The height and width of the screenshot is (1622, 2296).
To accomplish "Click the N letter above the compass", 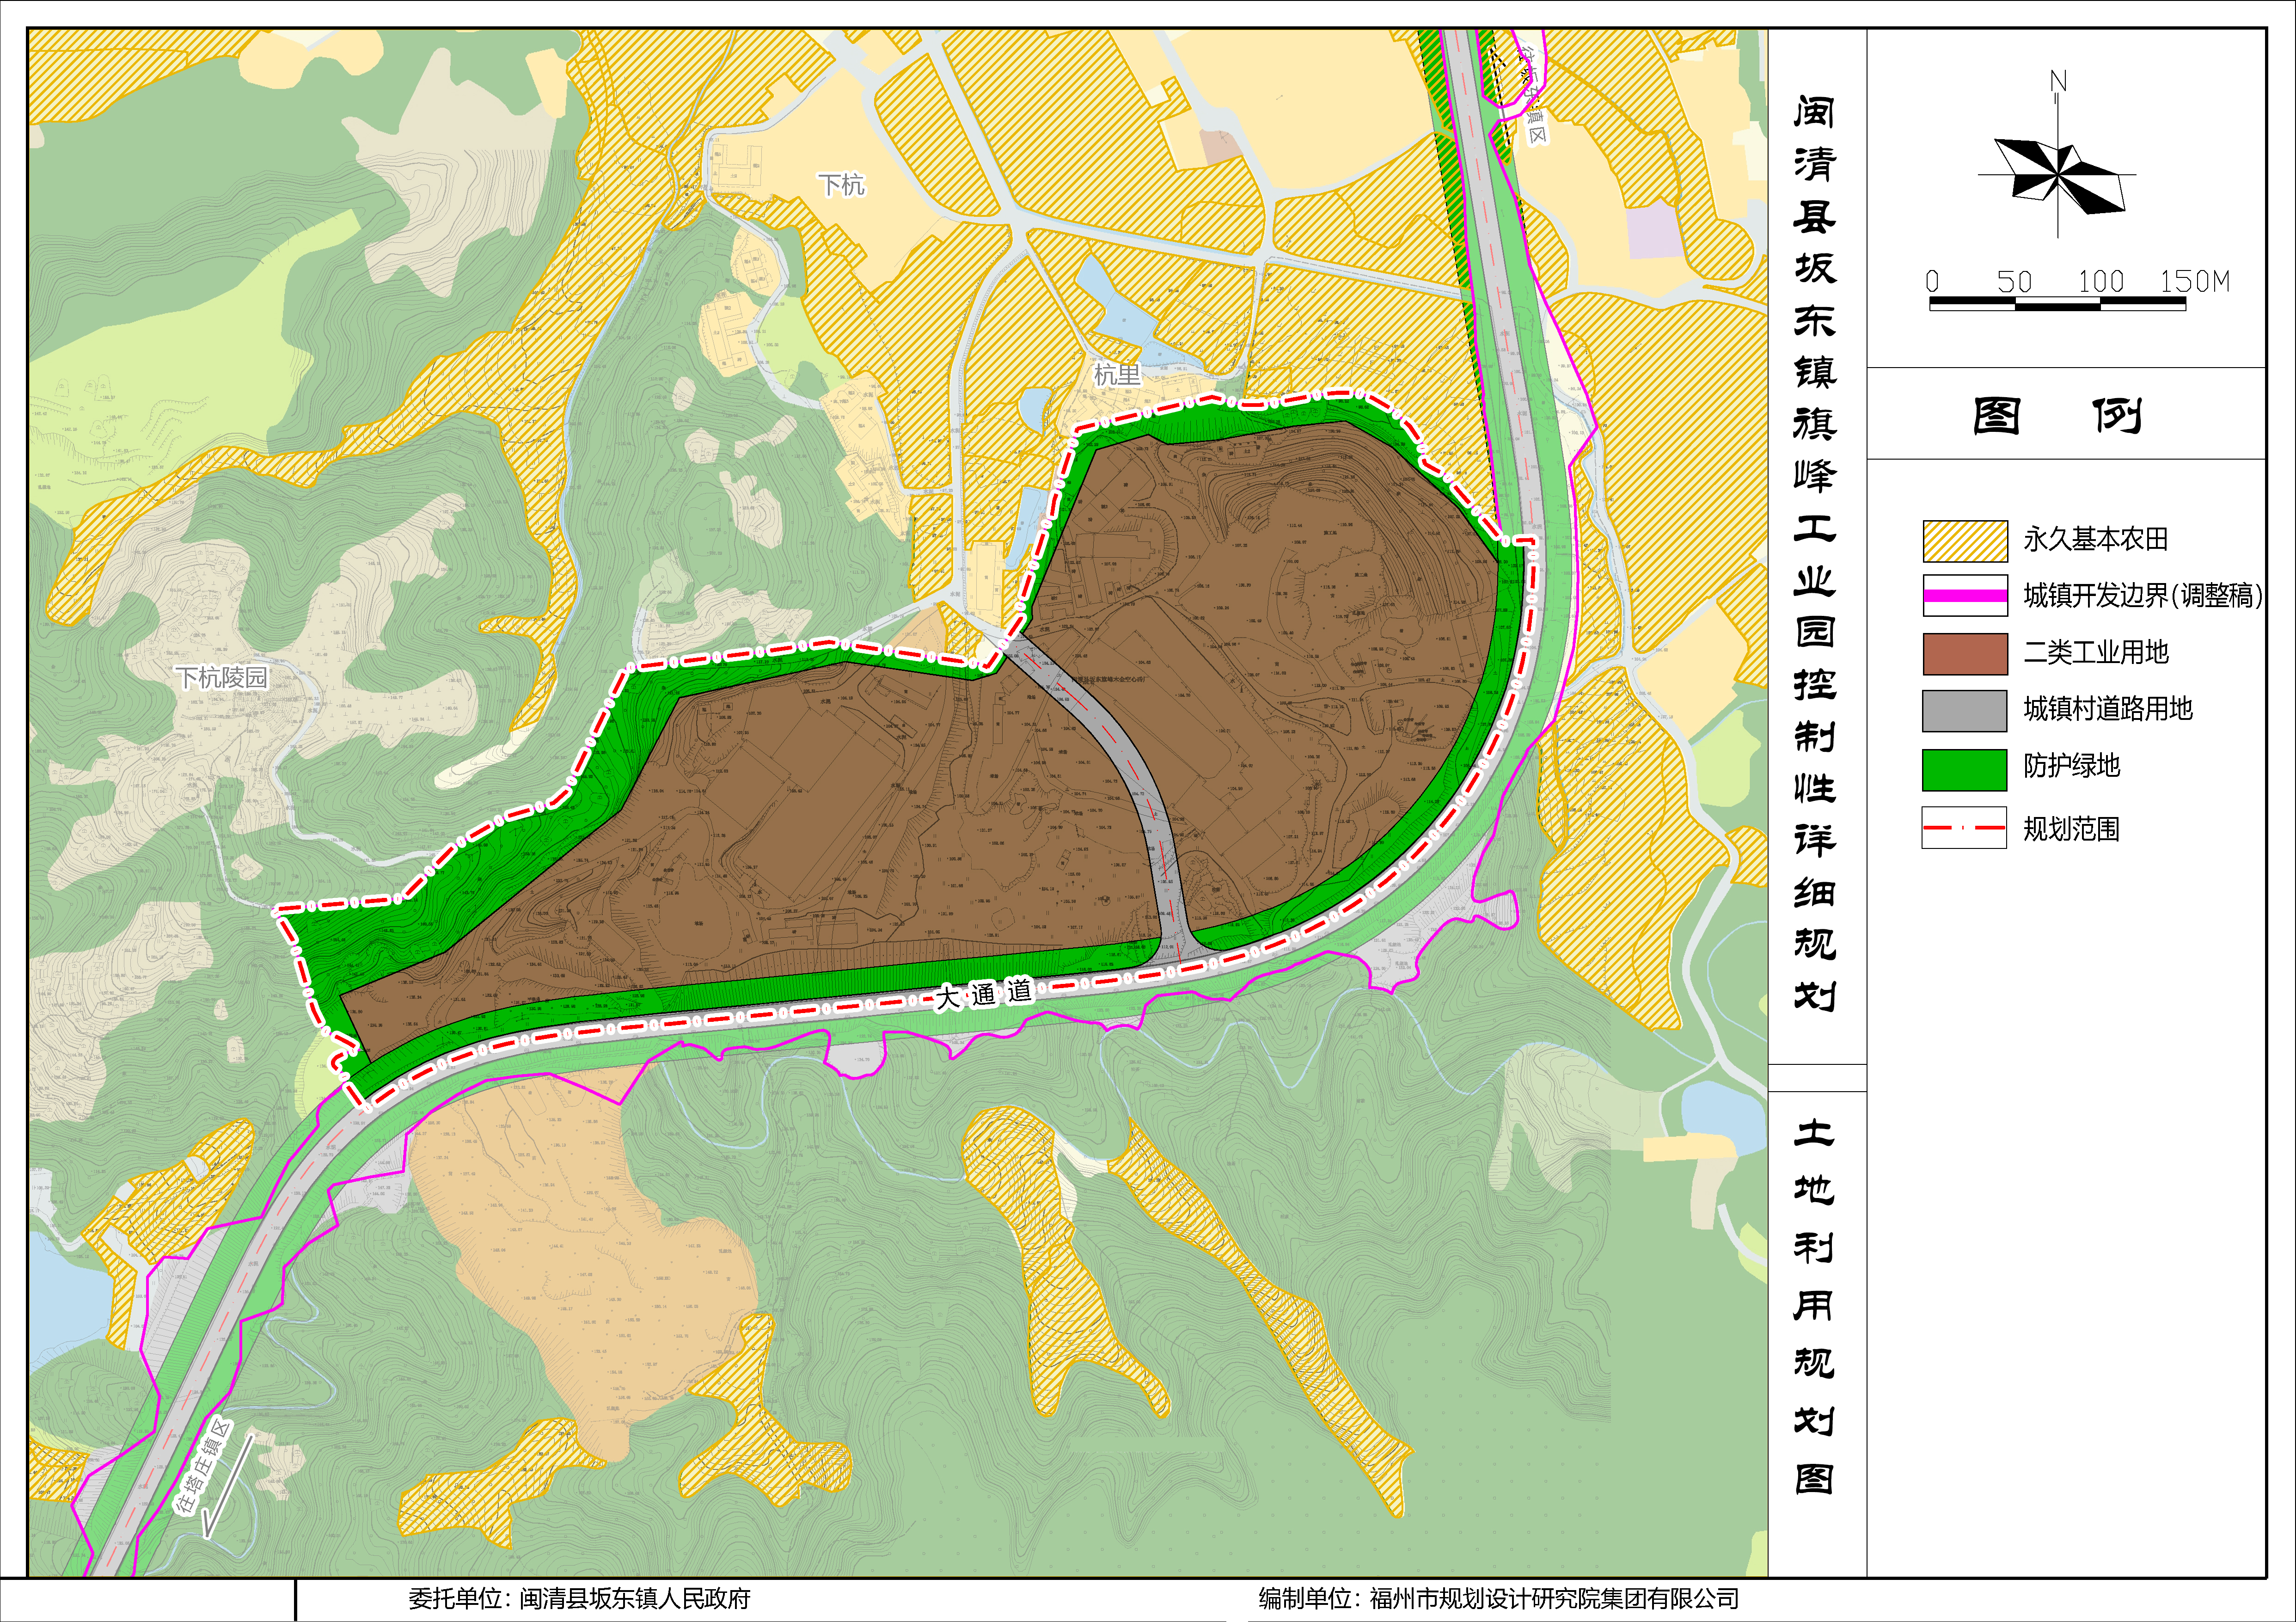I will pyautogui.click(x=2058, y=81).
